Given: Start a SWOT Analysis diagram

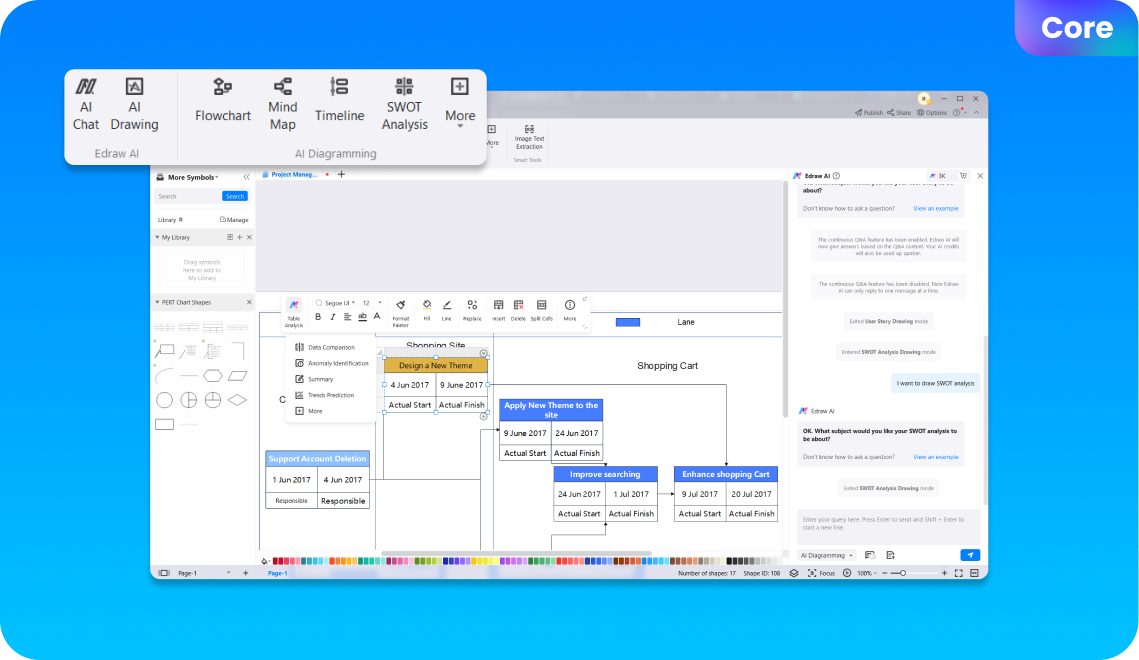Looking at the screenshot, I should (x=405, y=105).
